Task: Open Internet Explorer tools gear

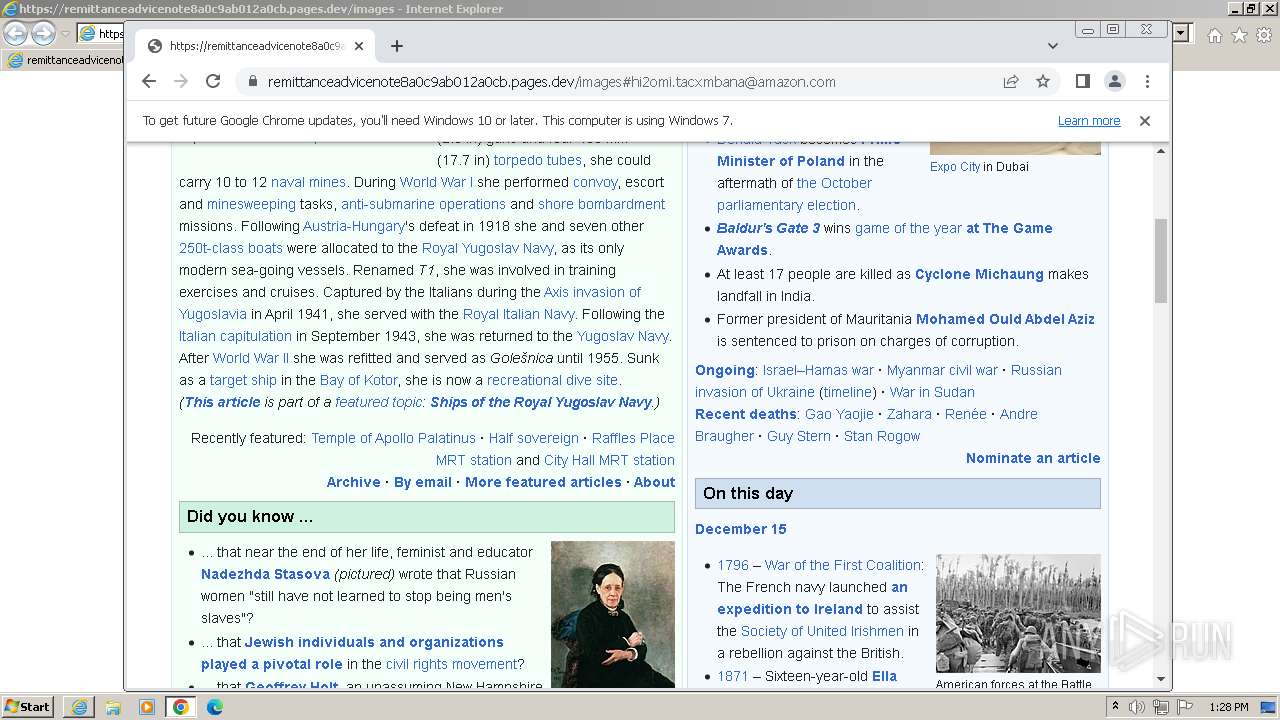Action: (x=1264, y=35)
